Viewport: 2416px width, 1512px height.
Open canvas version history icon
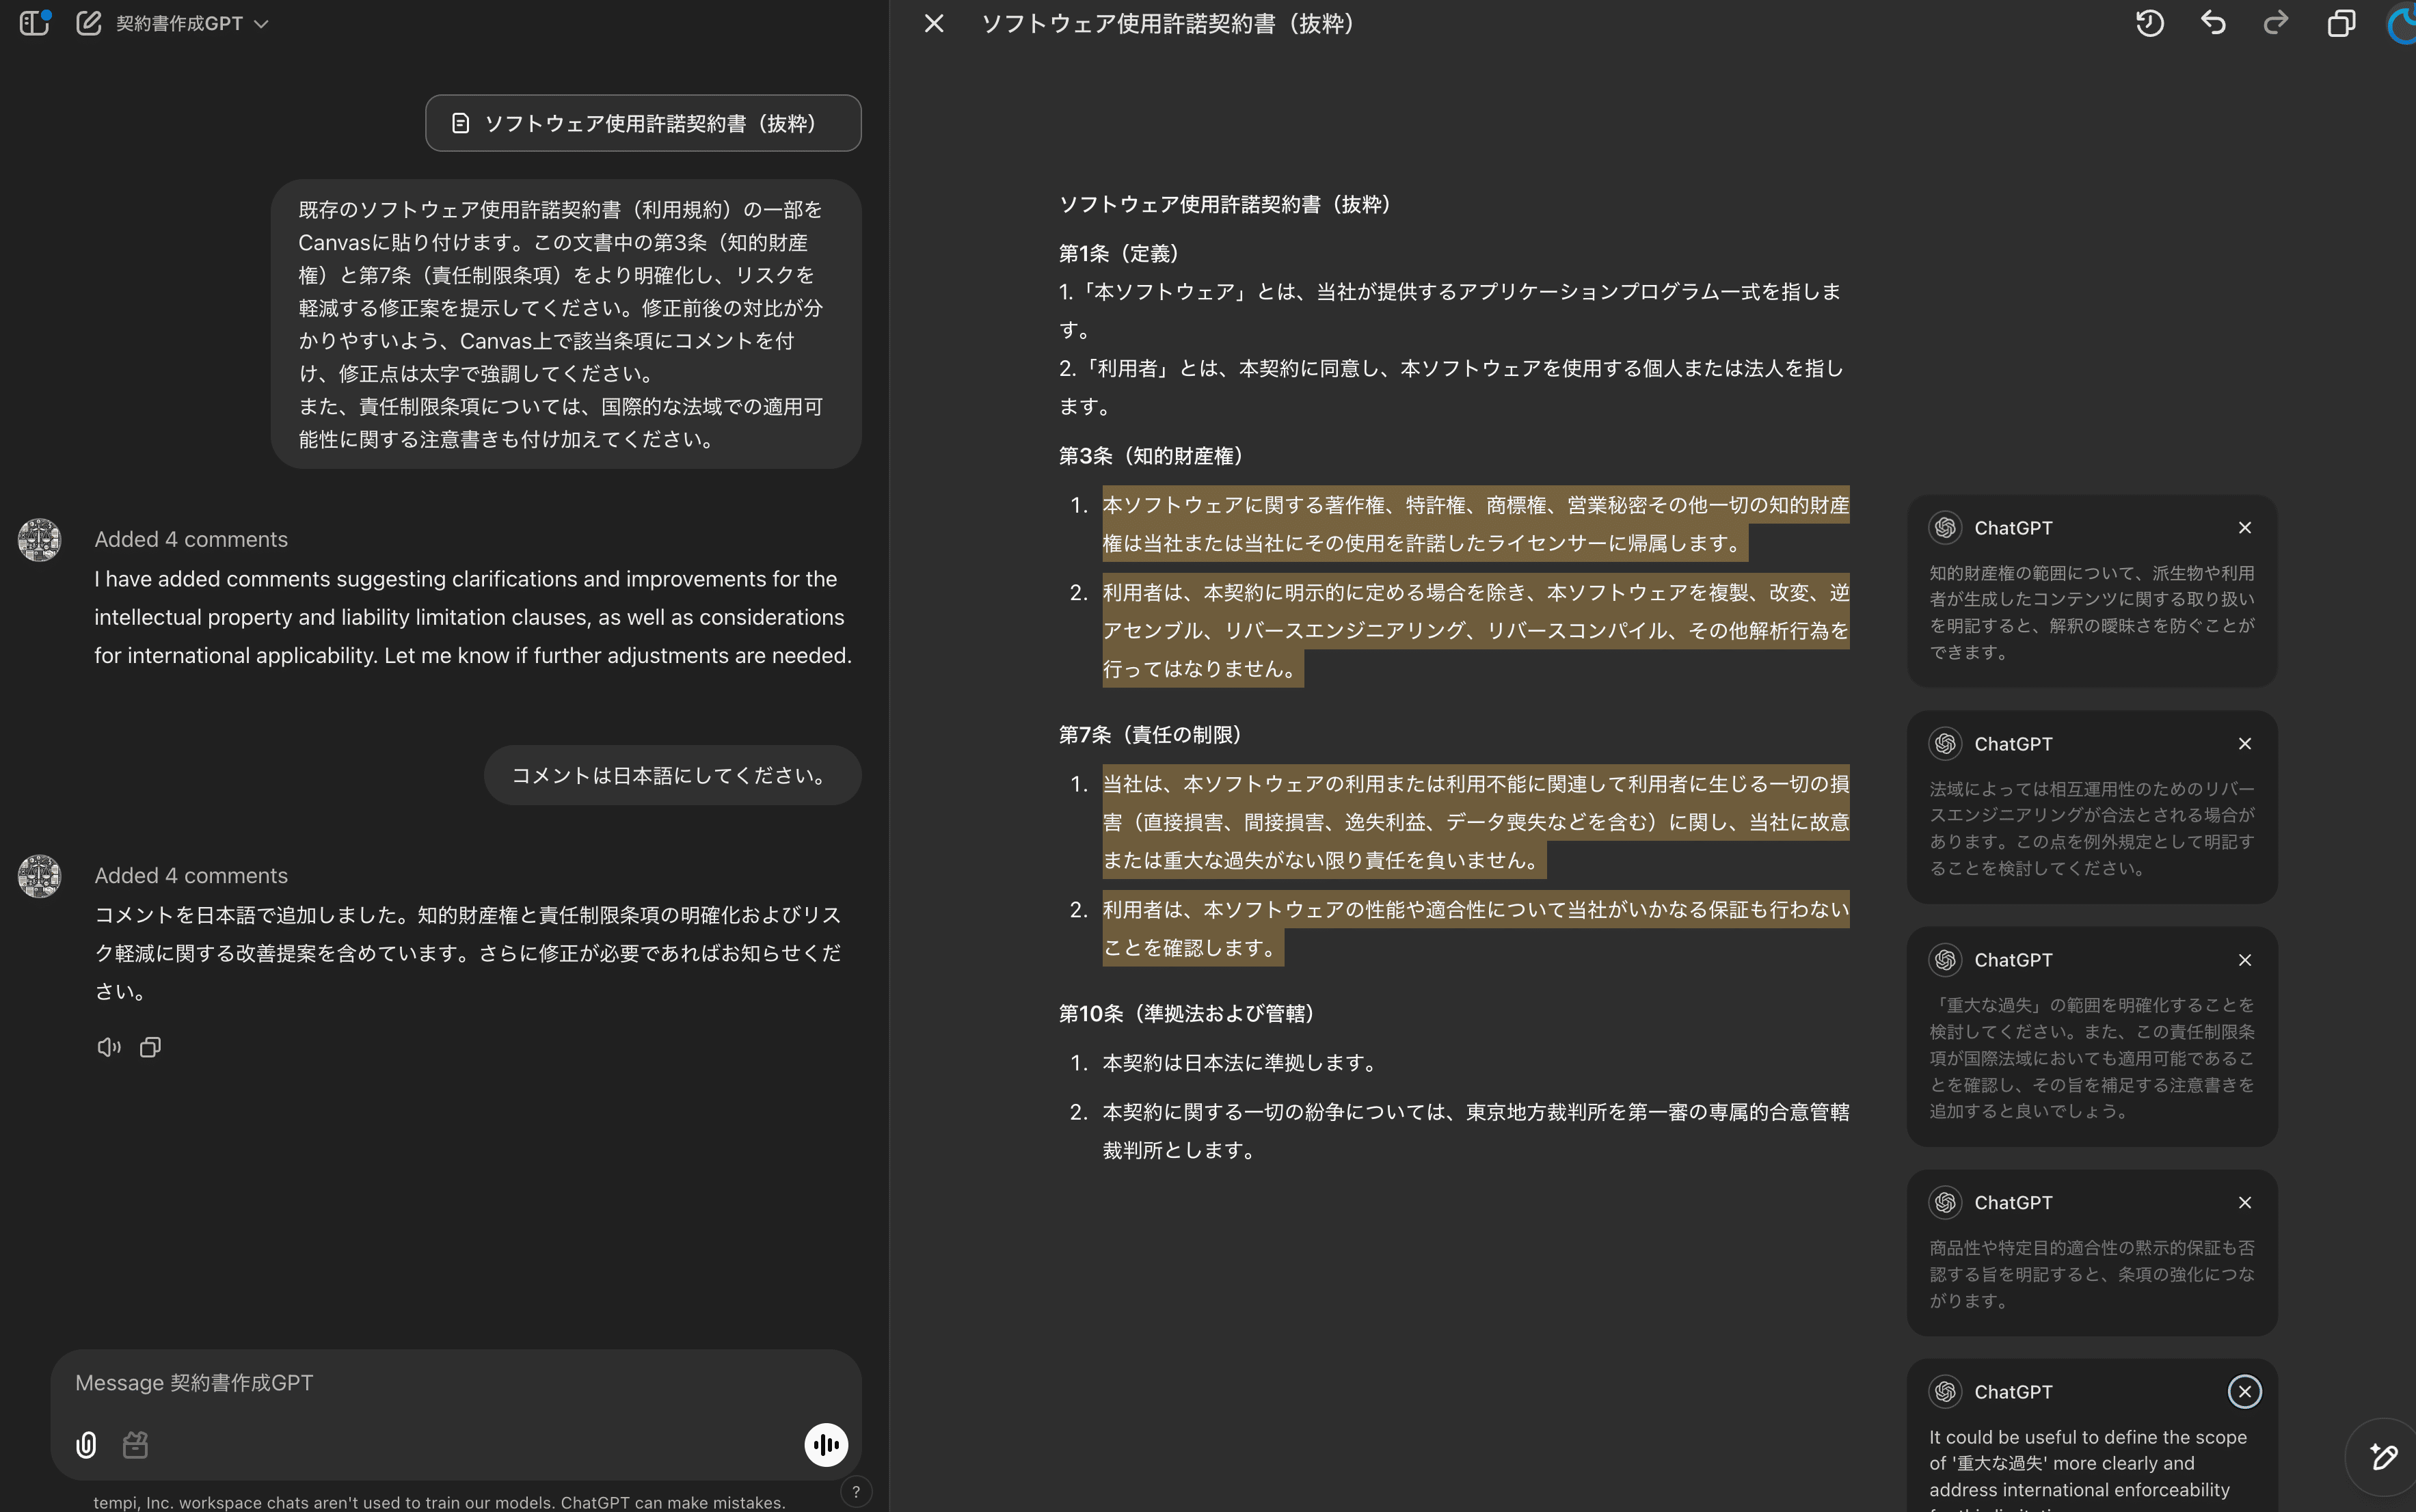pos(2149,23)
